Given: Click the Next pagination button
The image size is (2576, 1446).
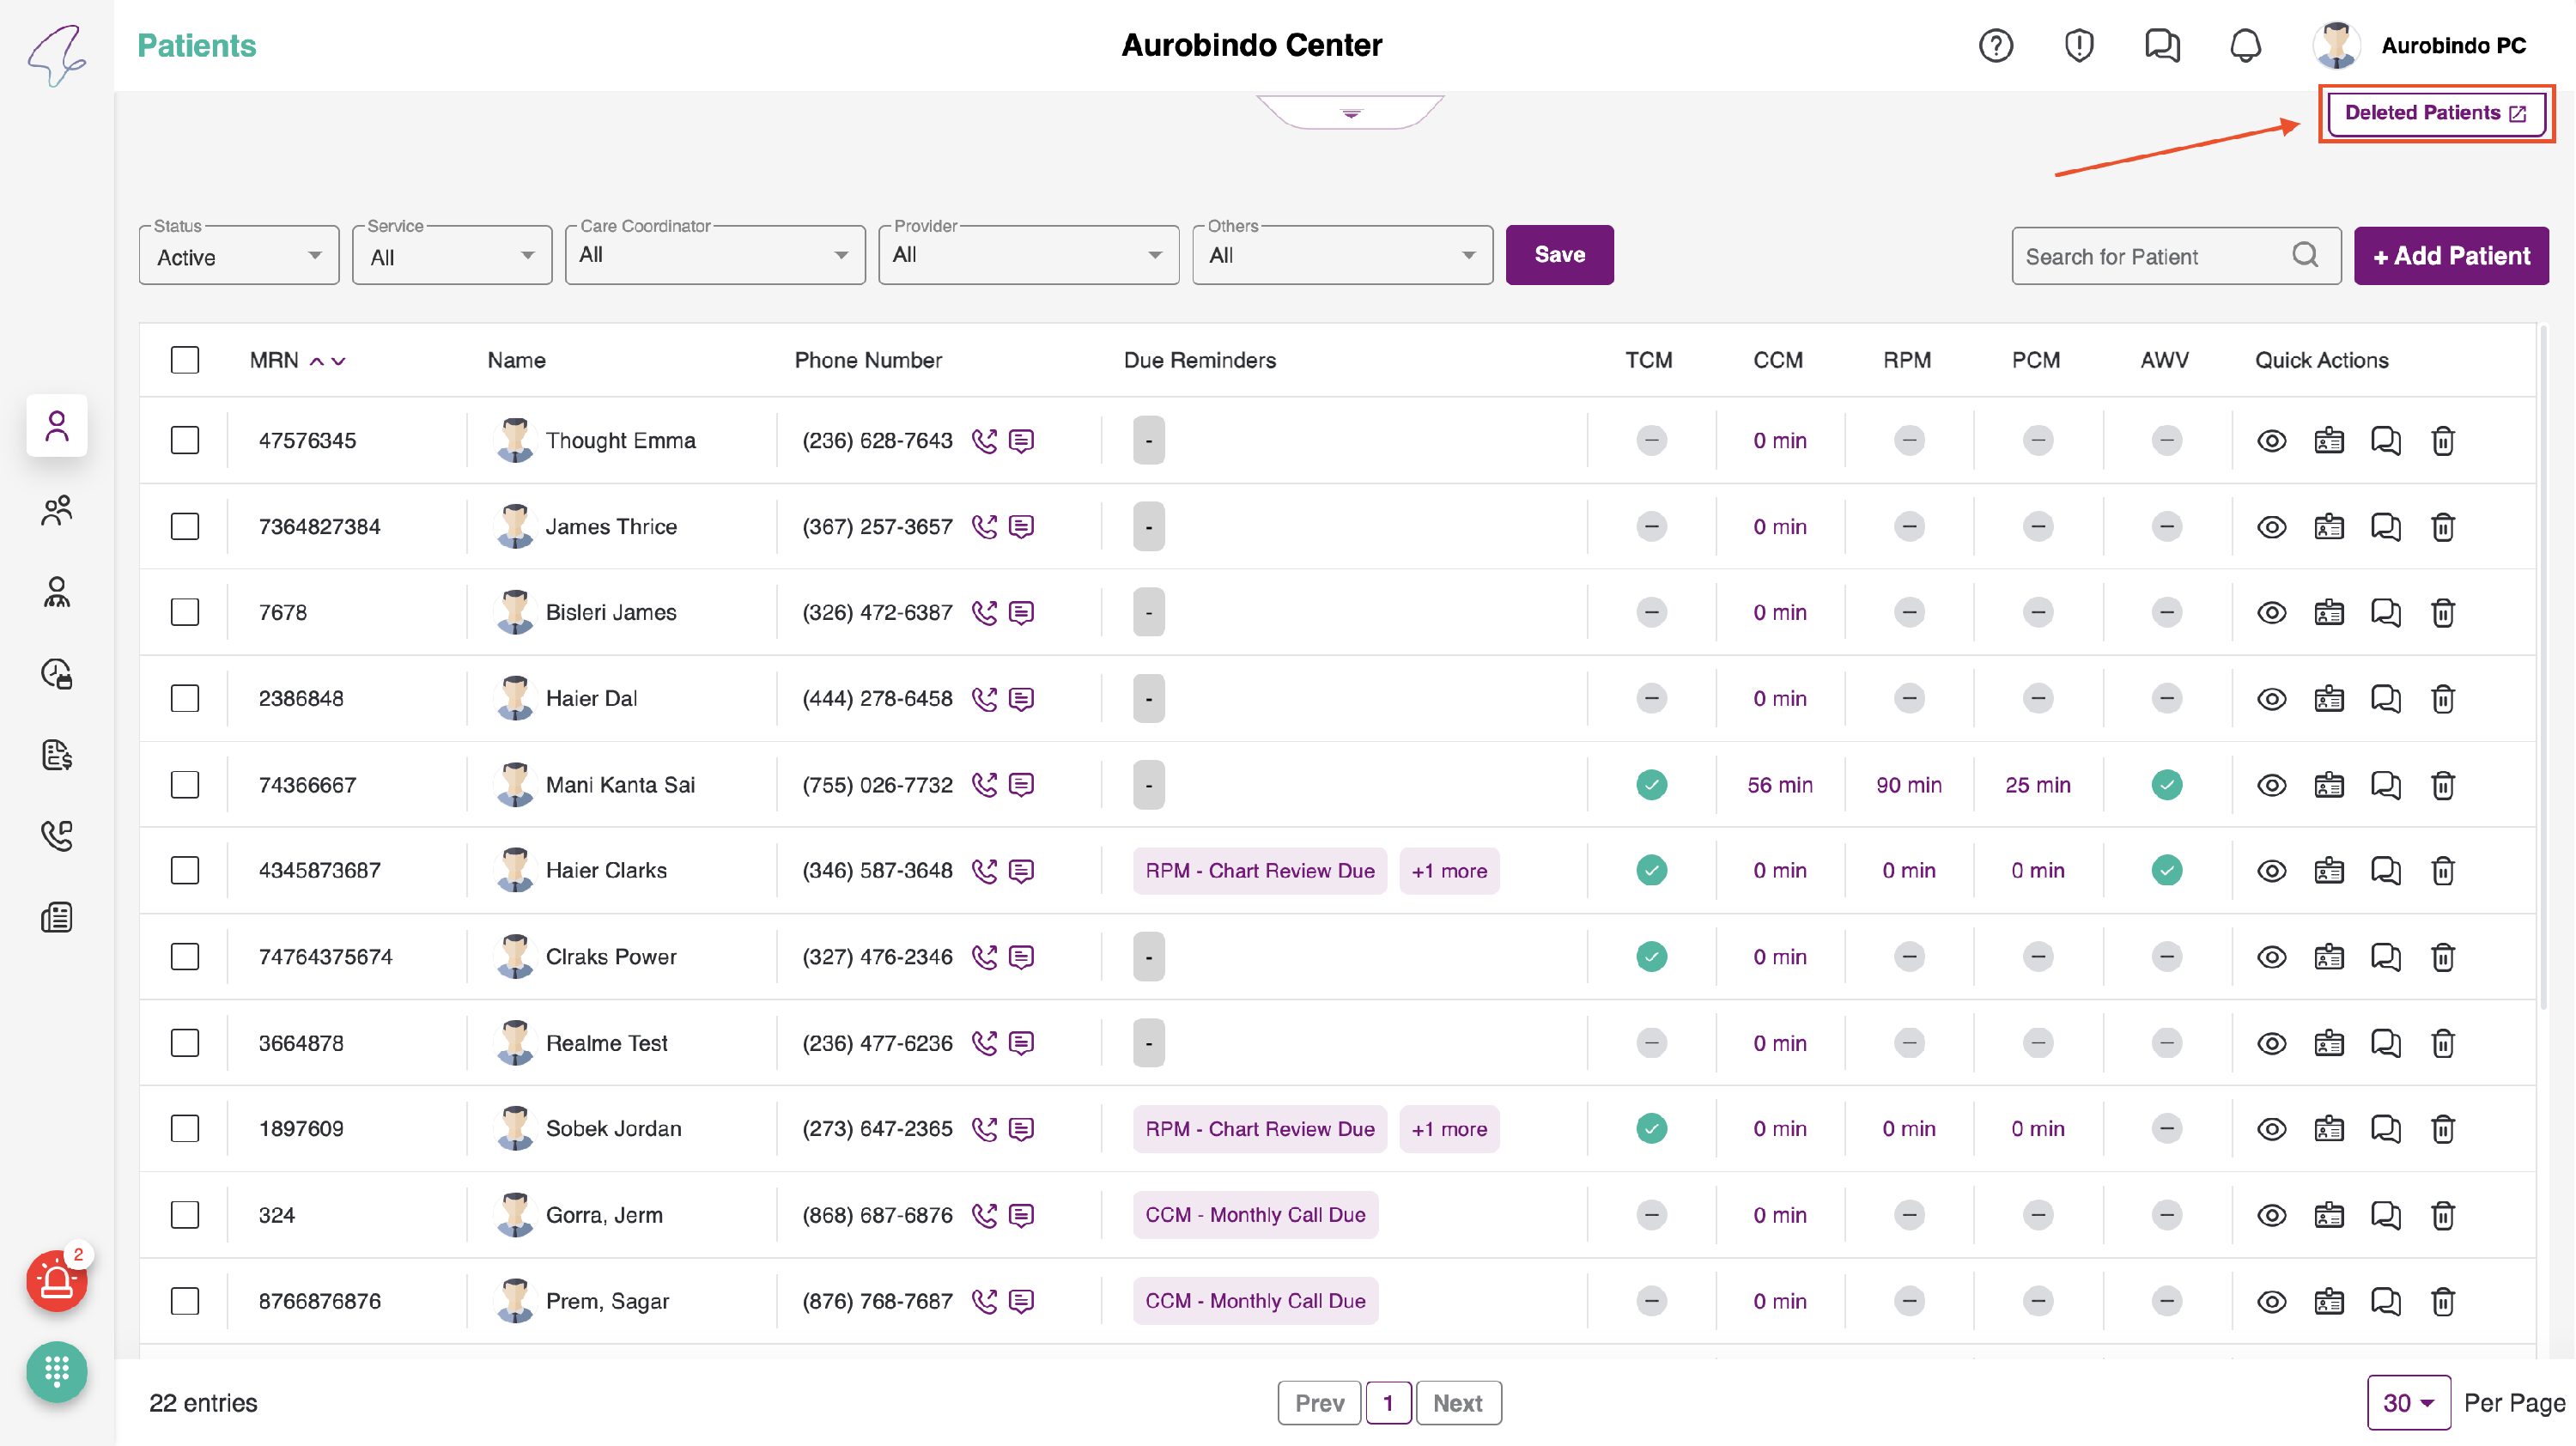Looking at the screenshot, I should point(1457,1403).
